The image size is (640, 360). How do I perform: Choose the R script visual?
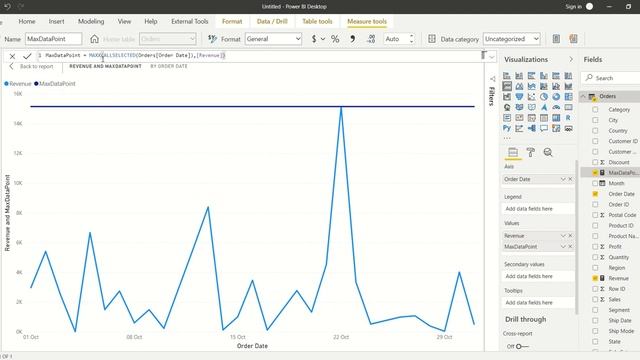568,118
